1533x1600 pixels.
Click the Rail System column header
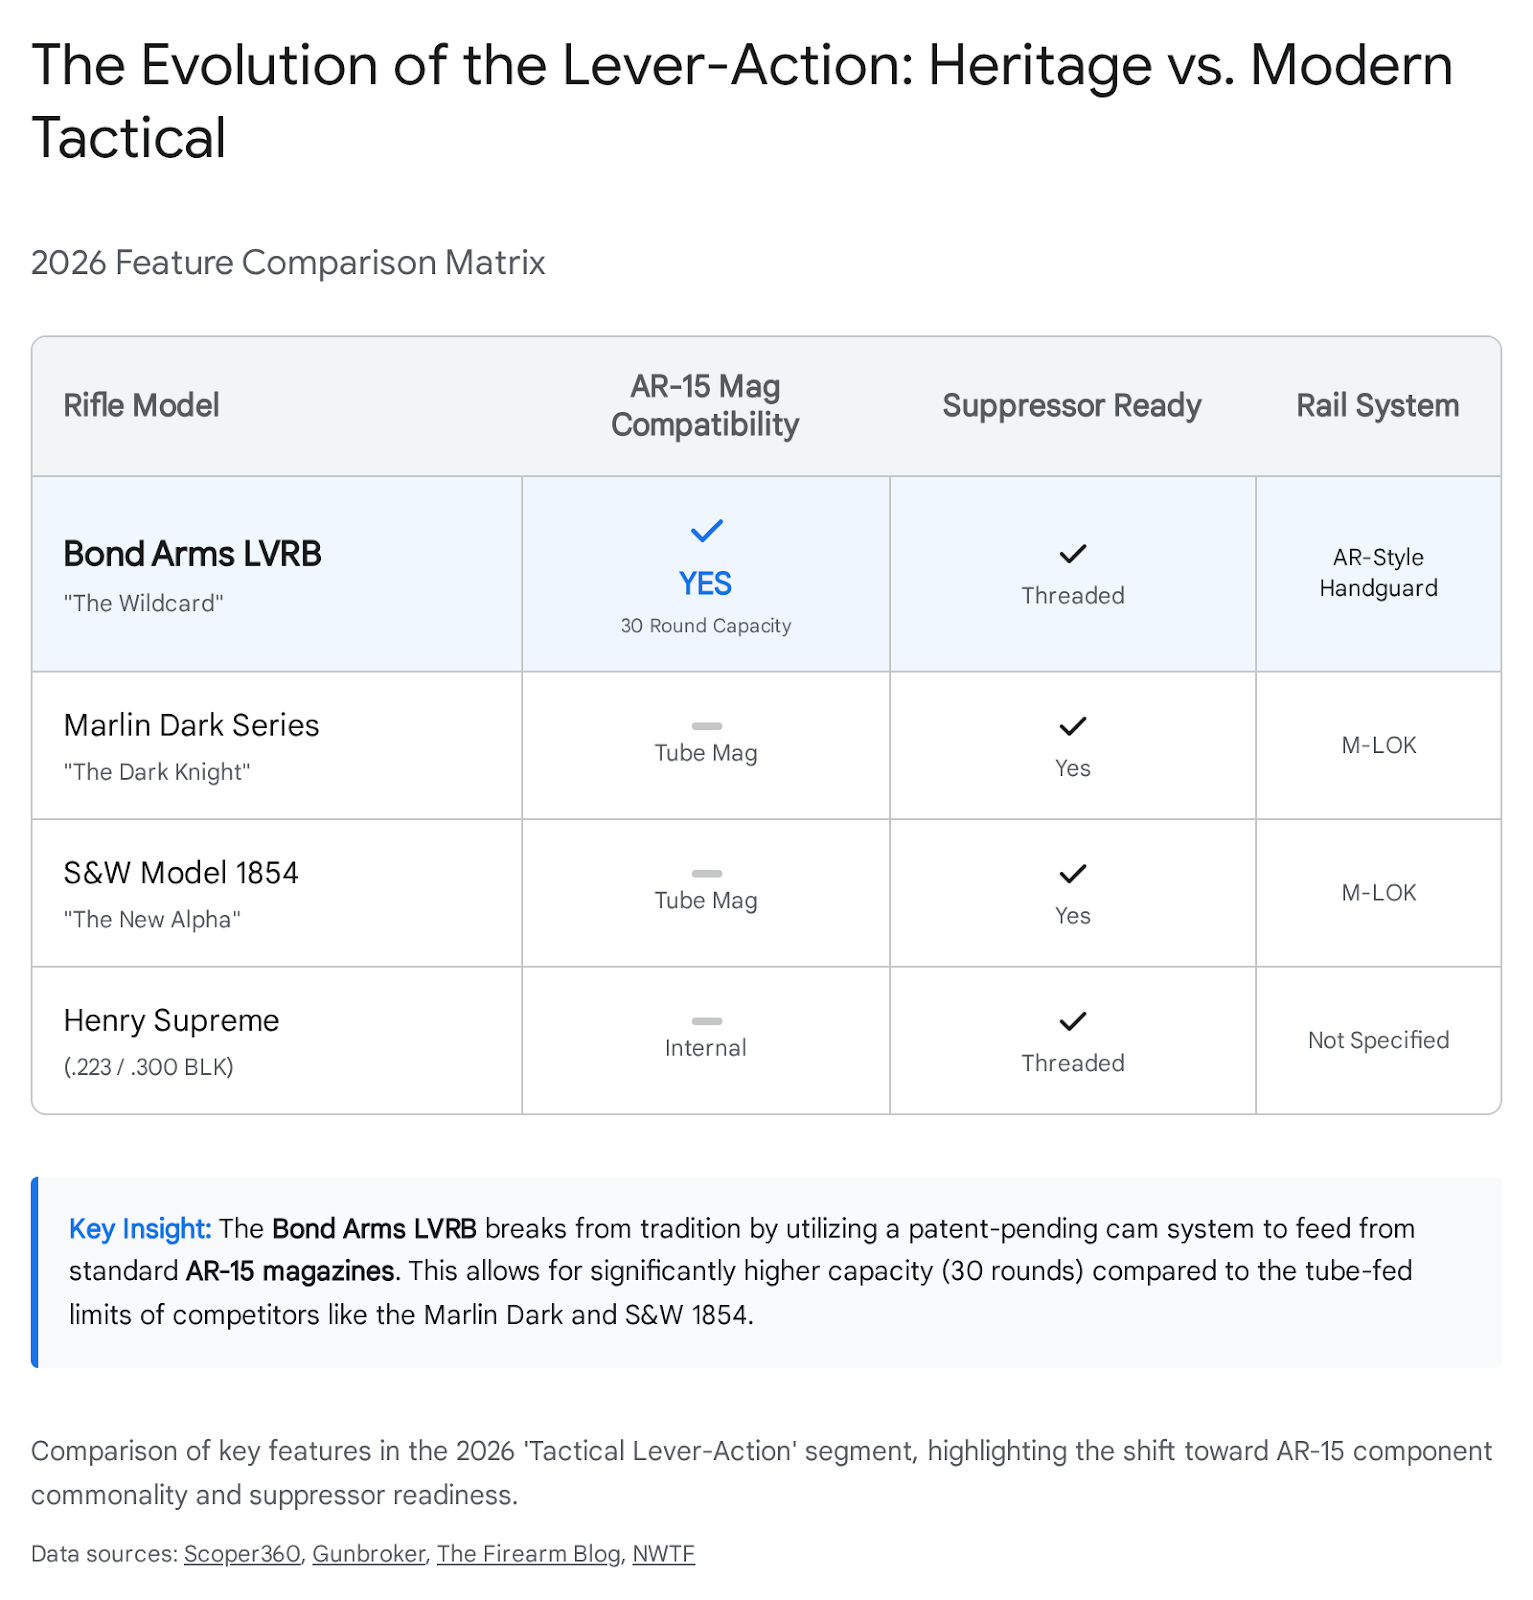coord(1377,406)
